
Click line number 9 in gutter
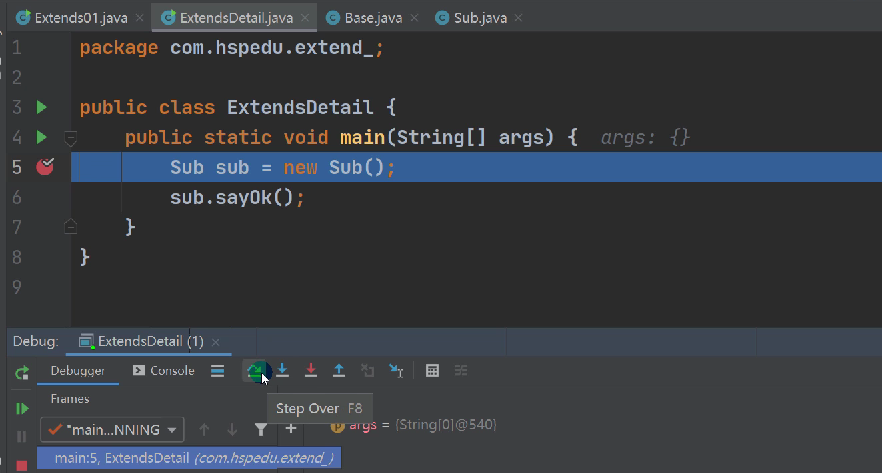tap(17, 287)
